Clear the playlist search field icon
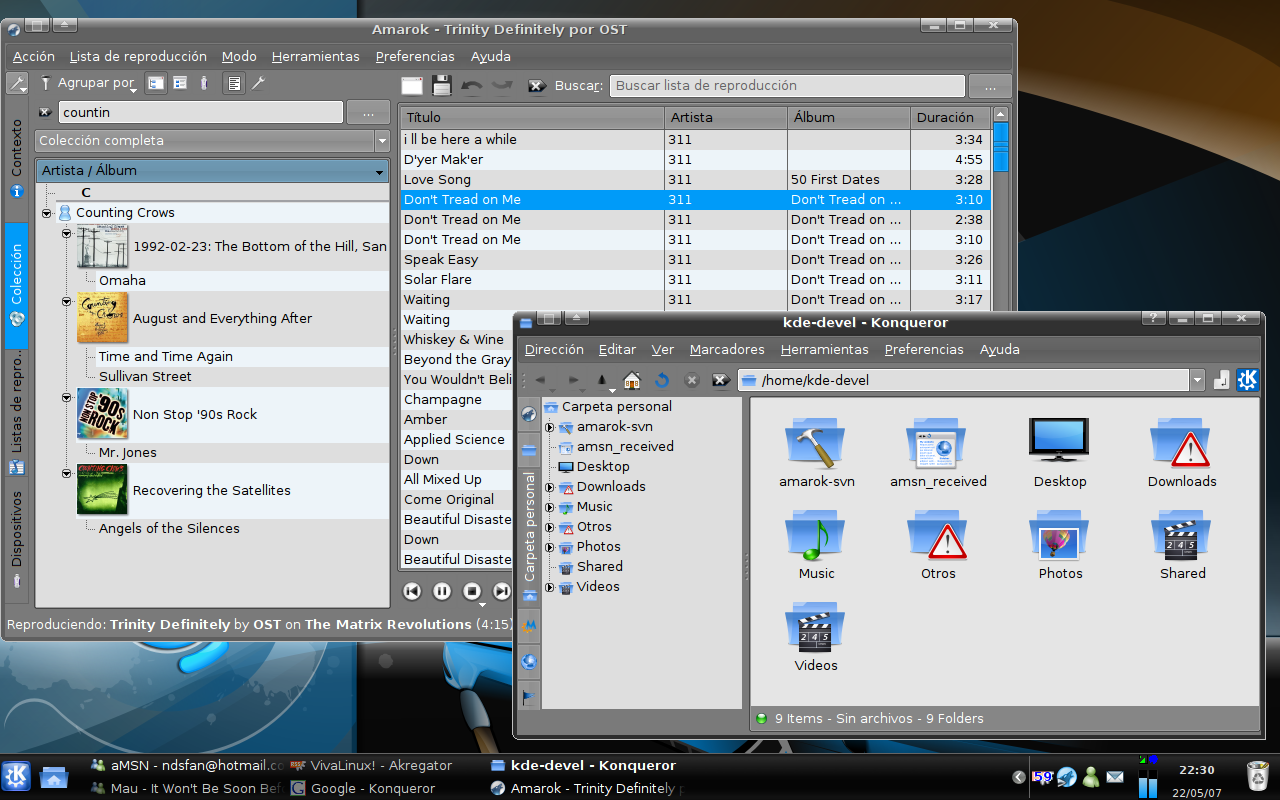The image size is (1280, 800). [537, 86]
